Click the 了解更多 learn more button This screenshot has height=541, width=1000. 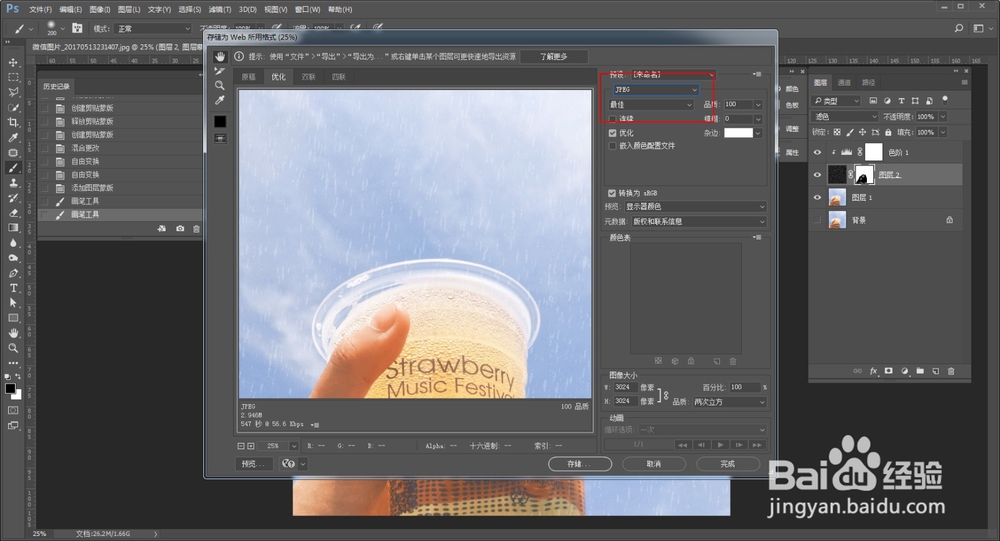[553, 57]
